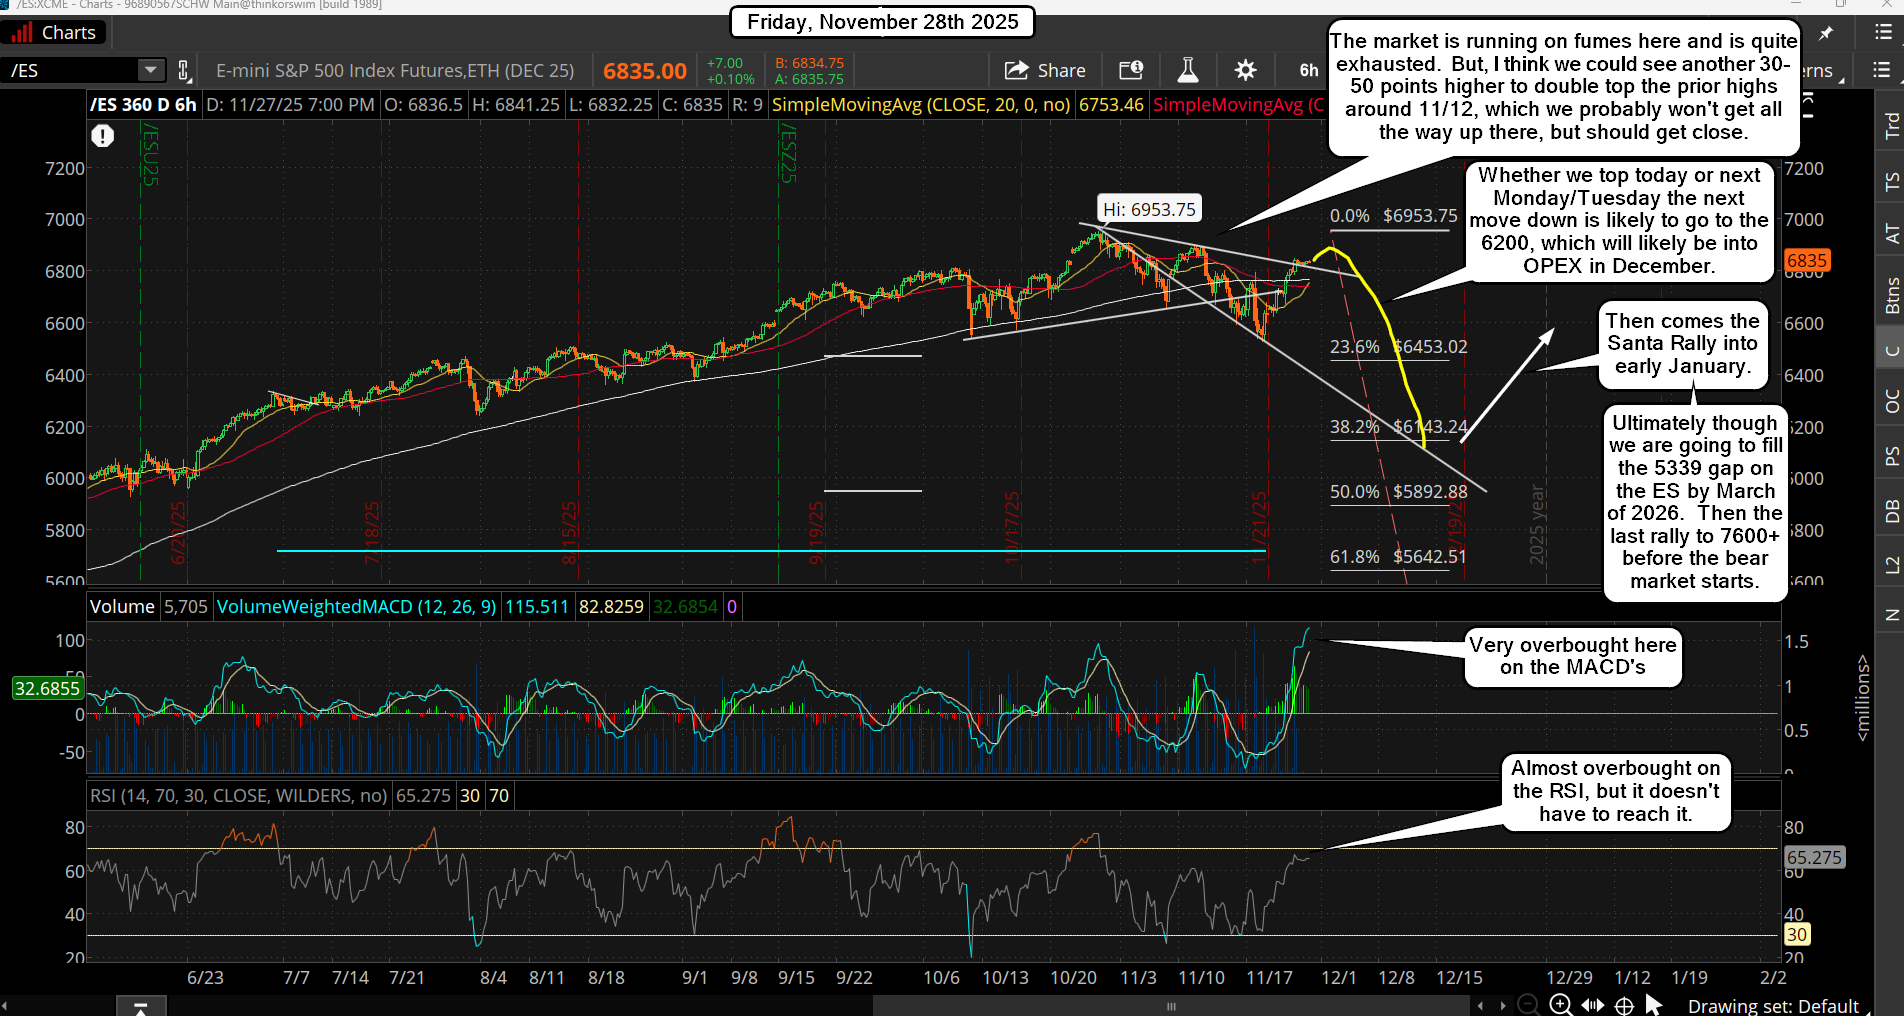
Task: Click the symbol link chain icon
Action: click(184, 70)
